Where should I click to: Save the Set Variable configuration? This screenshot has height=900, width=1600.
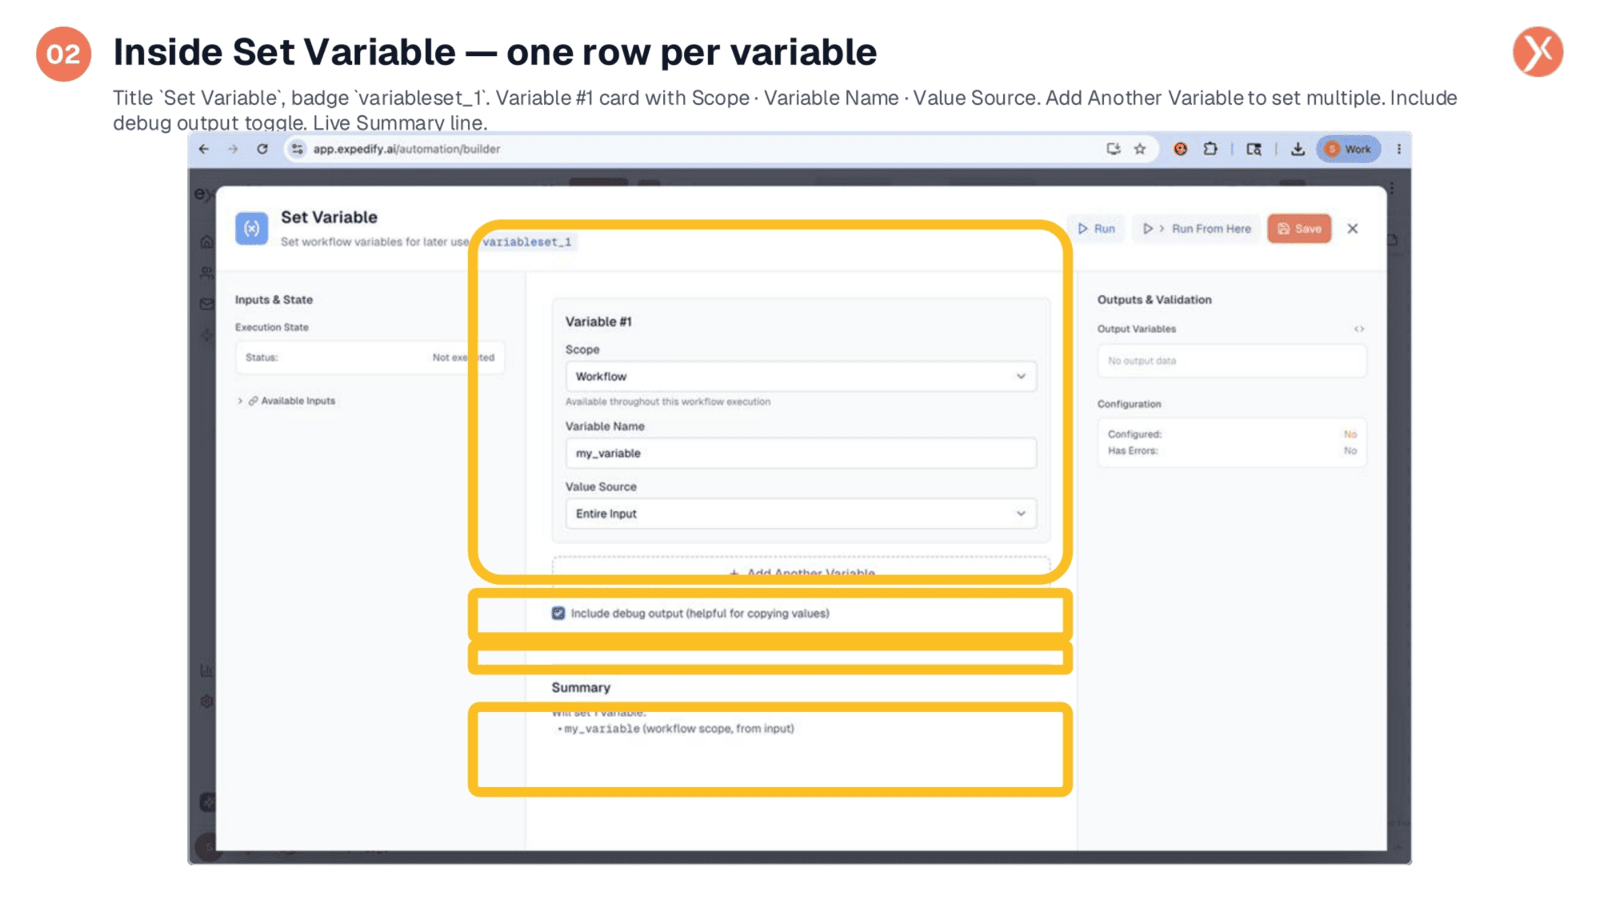point(1299,229)
